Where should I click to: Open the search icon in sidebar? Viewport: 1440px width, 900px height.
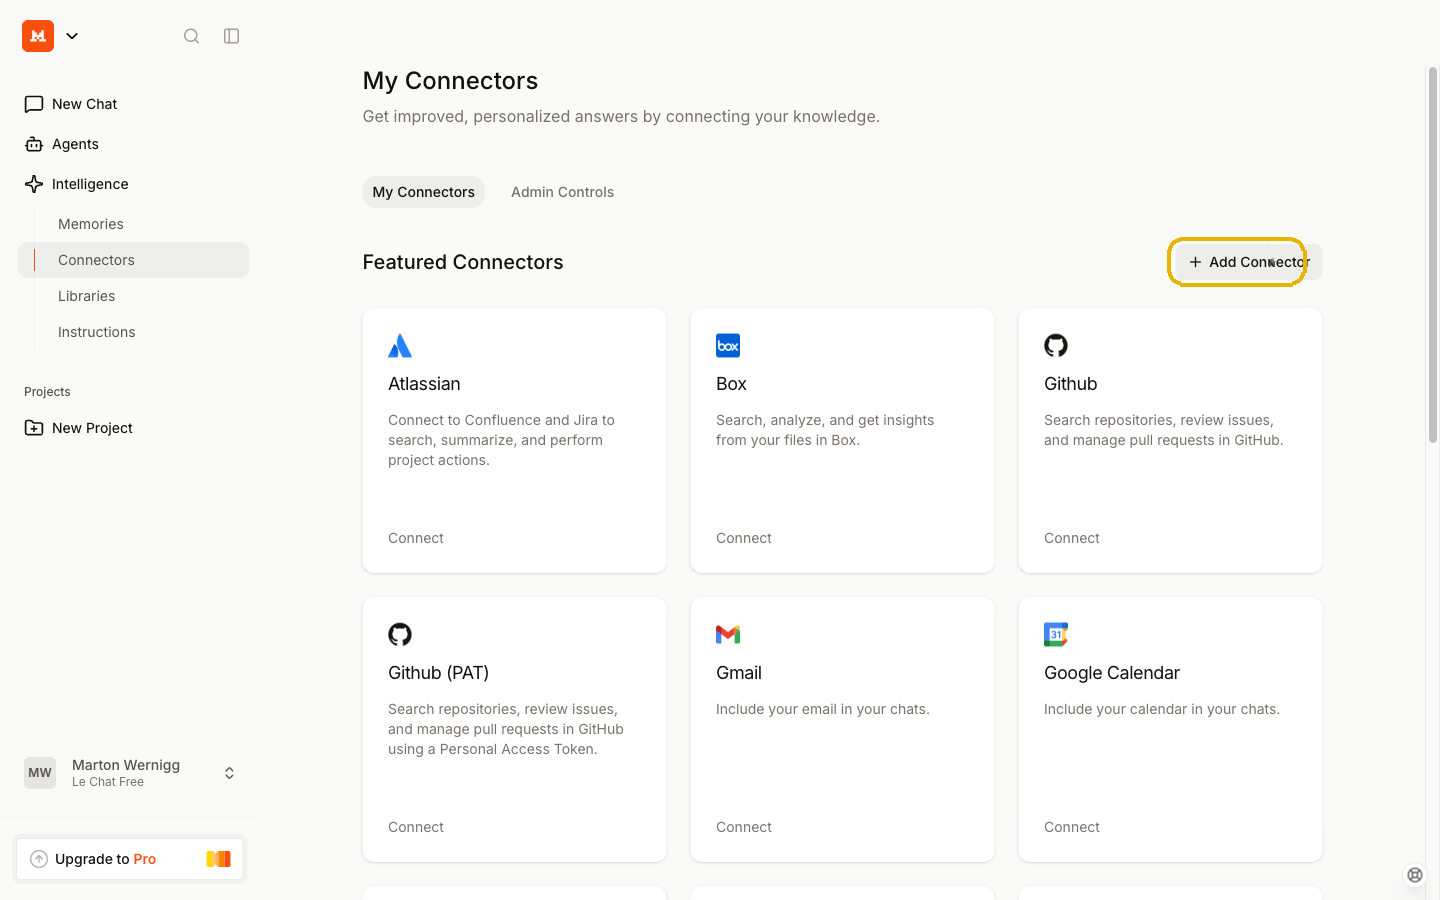coord(191,36)
